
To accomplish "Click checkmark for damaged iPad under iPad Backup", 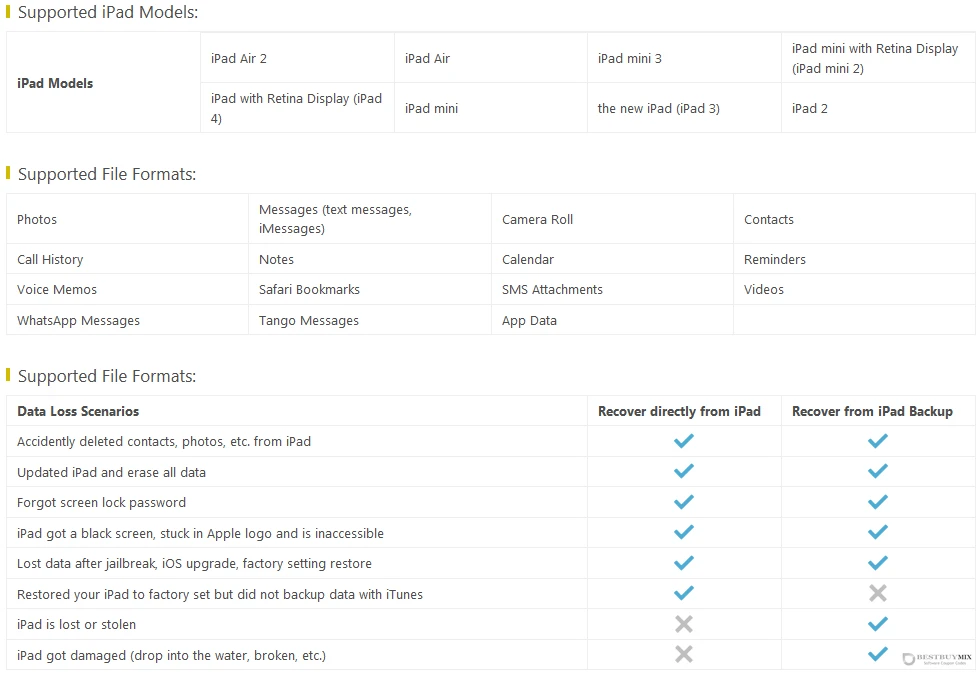I will (877, 654).
